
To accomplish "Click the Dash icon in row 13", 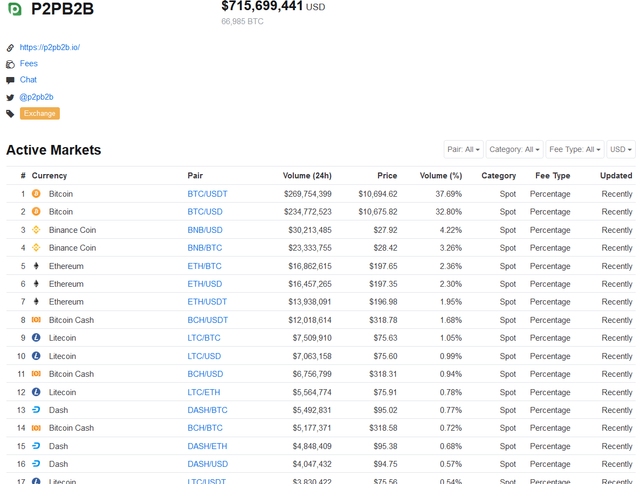I will (36, 410).
